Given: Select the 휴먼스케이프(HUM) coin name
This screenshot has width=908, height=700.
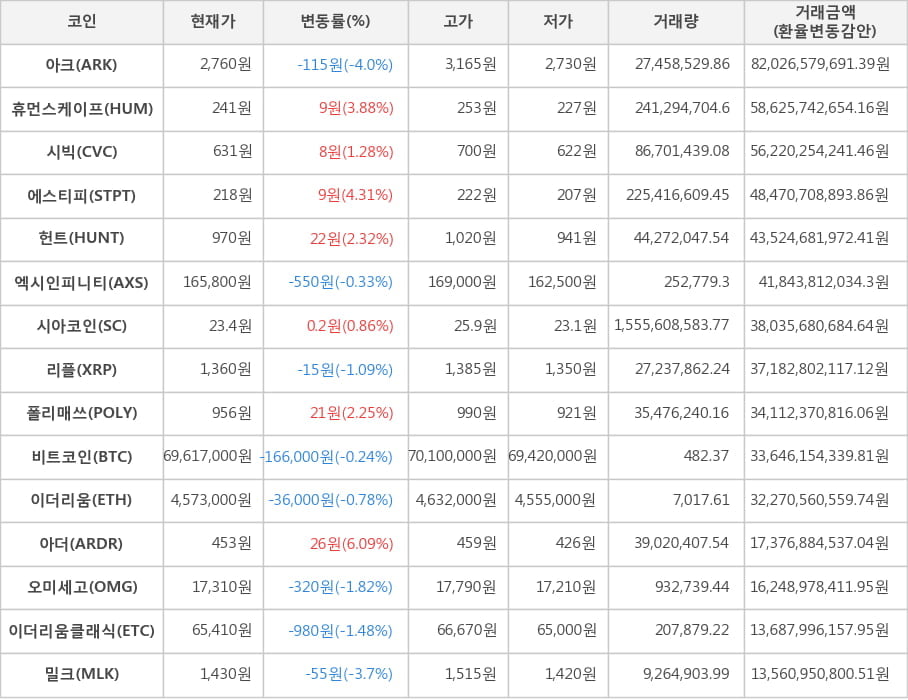Looking at the screenshot, I should [x=82, y=108].
